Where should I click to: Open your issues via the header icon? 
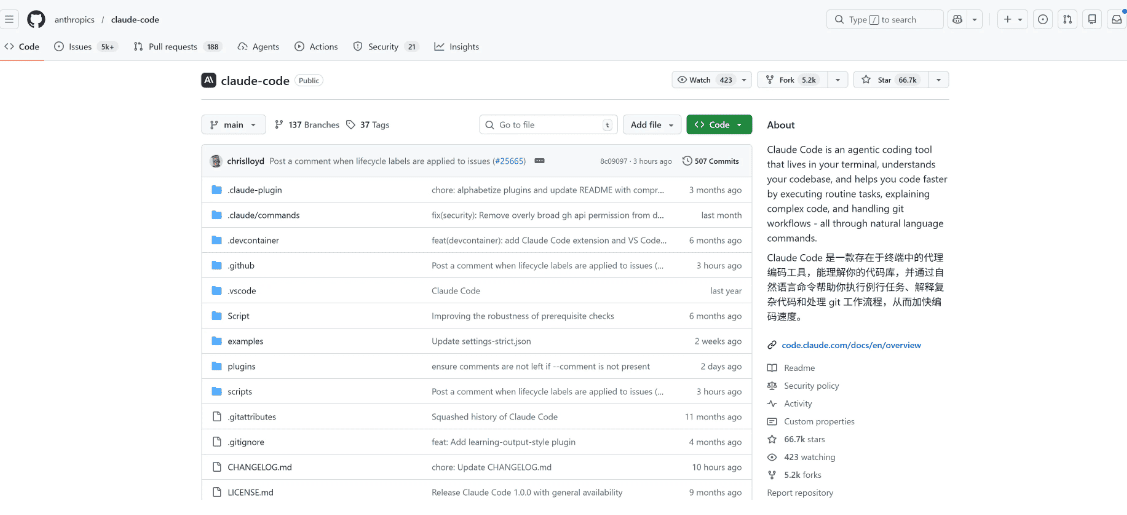[x=1043, y=19]
